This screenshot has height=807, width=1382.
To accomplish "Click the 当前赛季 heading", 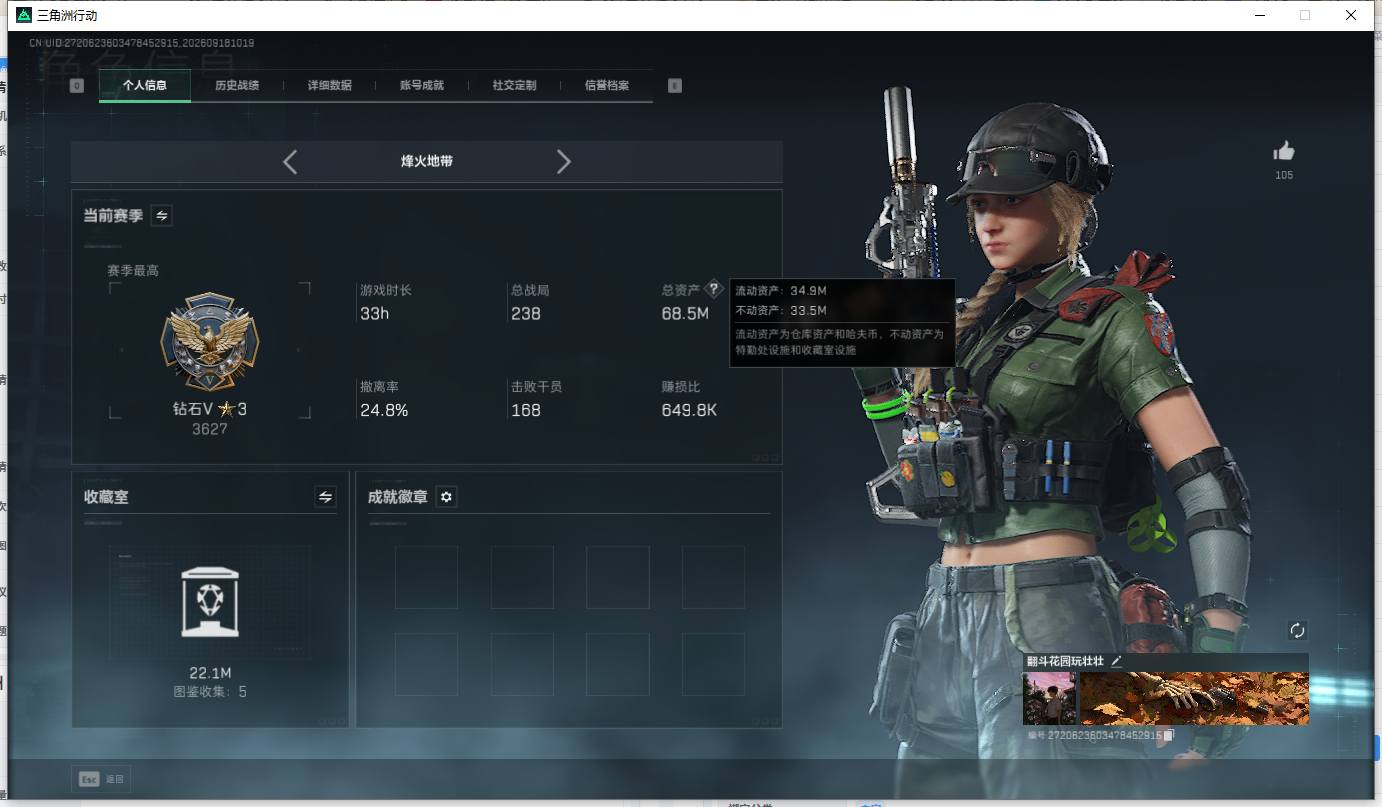I will [x=113, y=215].
